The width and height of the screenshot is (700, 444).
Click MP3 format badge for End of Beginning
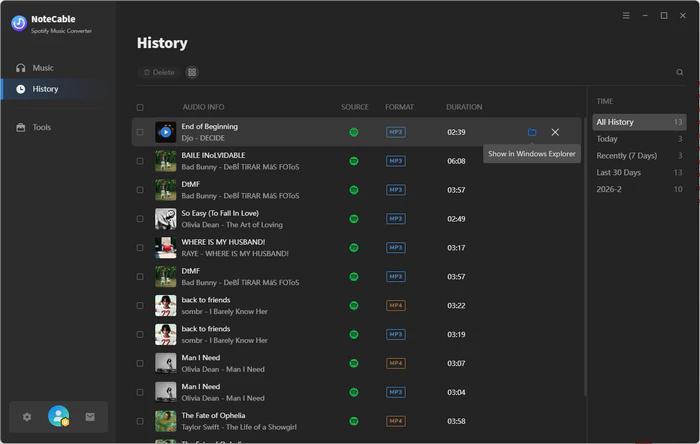point(396,132)
